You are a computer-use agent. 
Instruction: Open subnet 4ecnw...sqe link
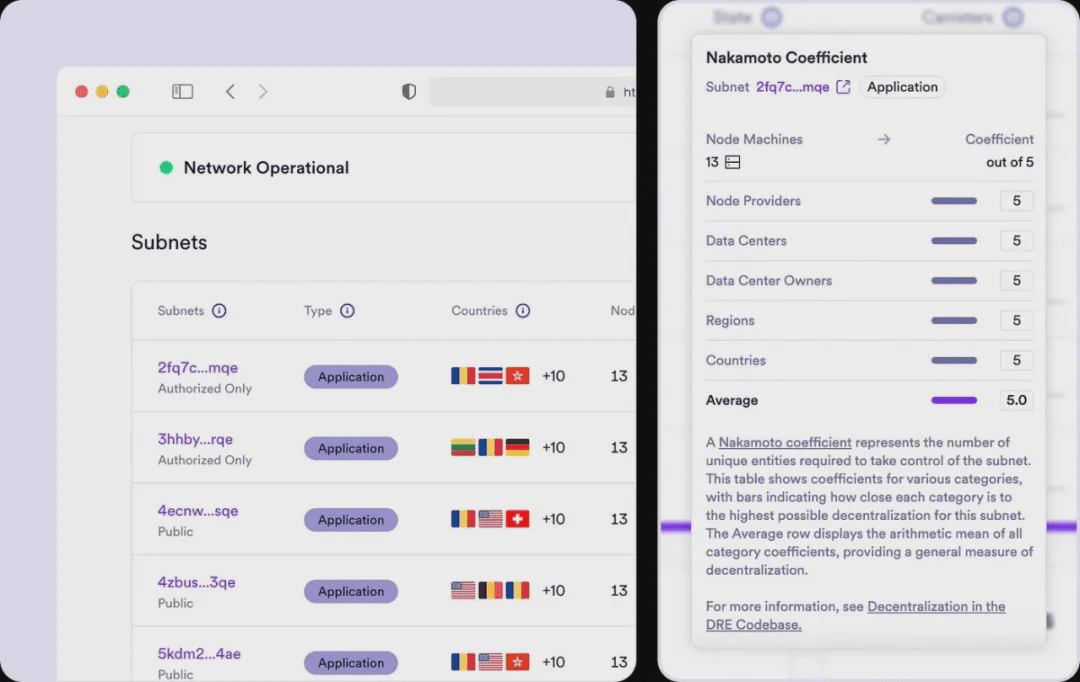click(198, 511)
